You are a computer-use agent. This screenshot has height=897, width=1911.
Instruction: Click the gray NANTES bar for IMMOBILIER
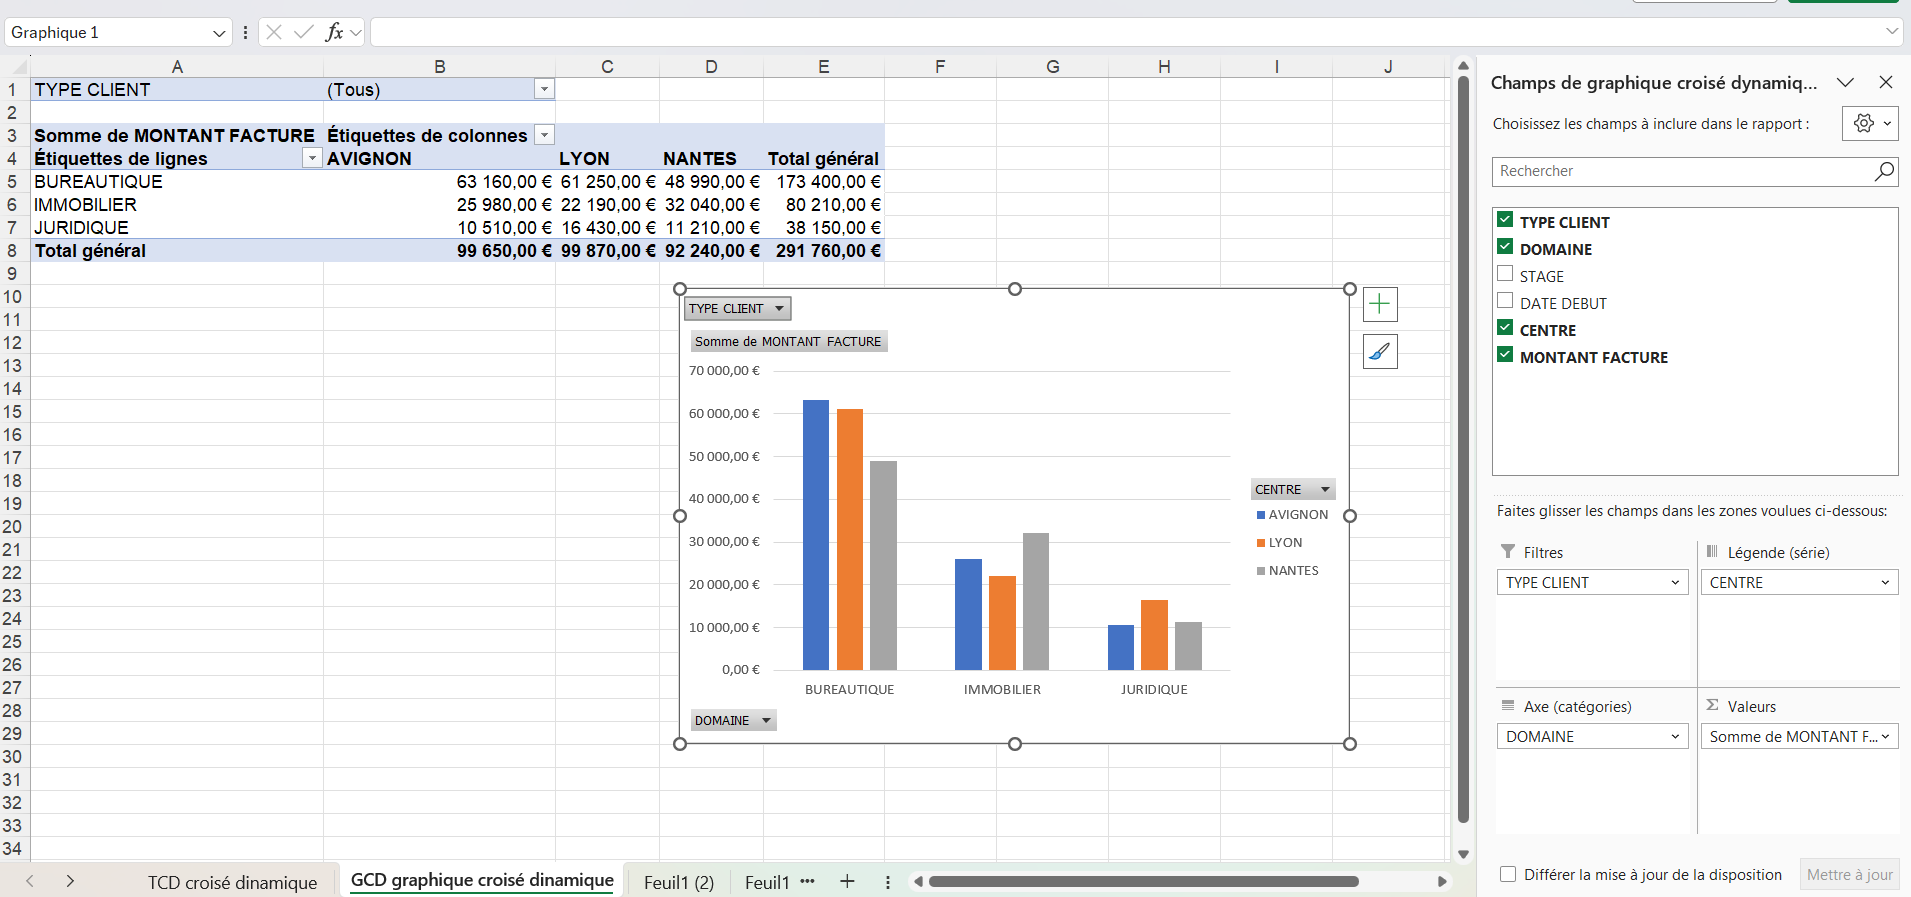click(1036, 601)
